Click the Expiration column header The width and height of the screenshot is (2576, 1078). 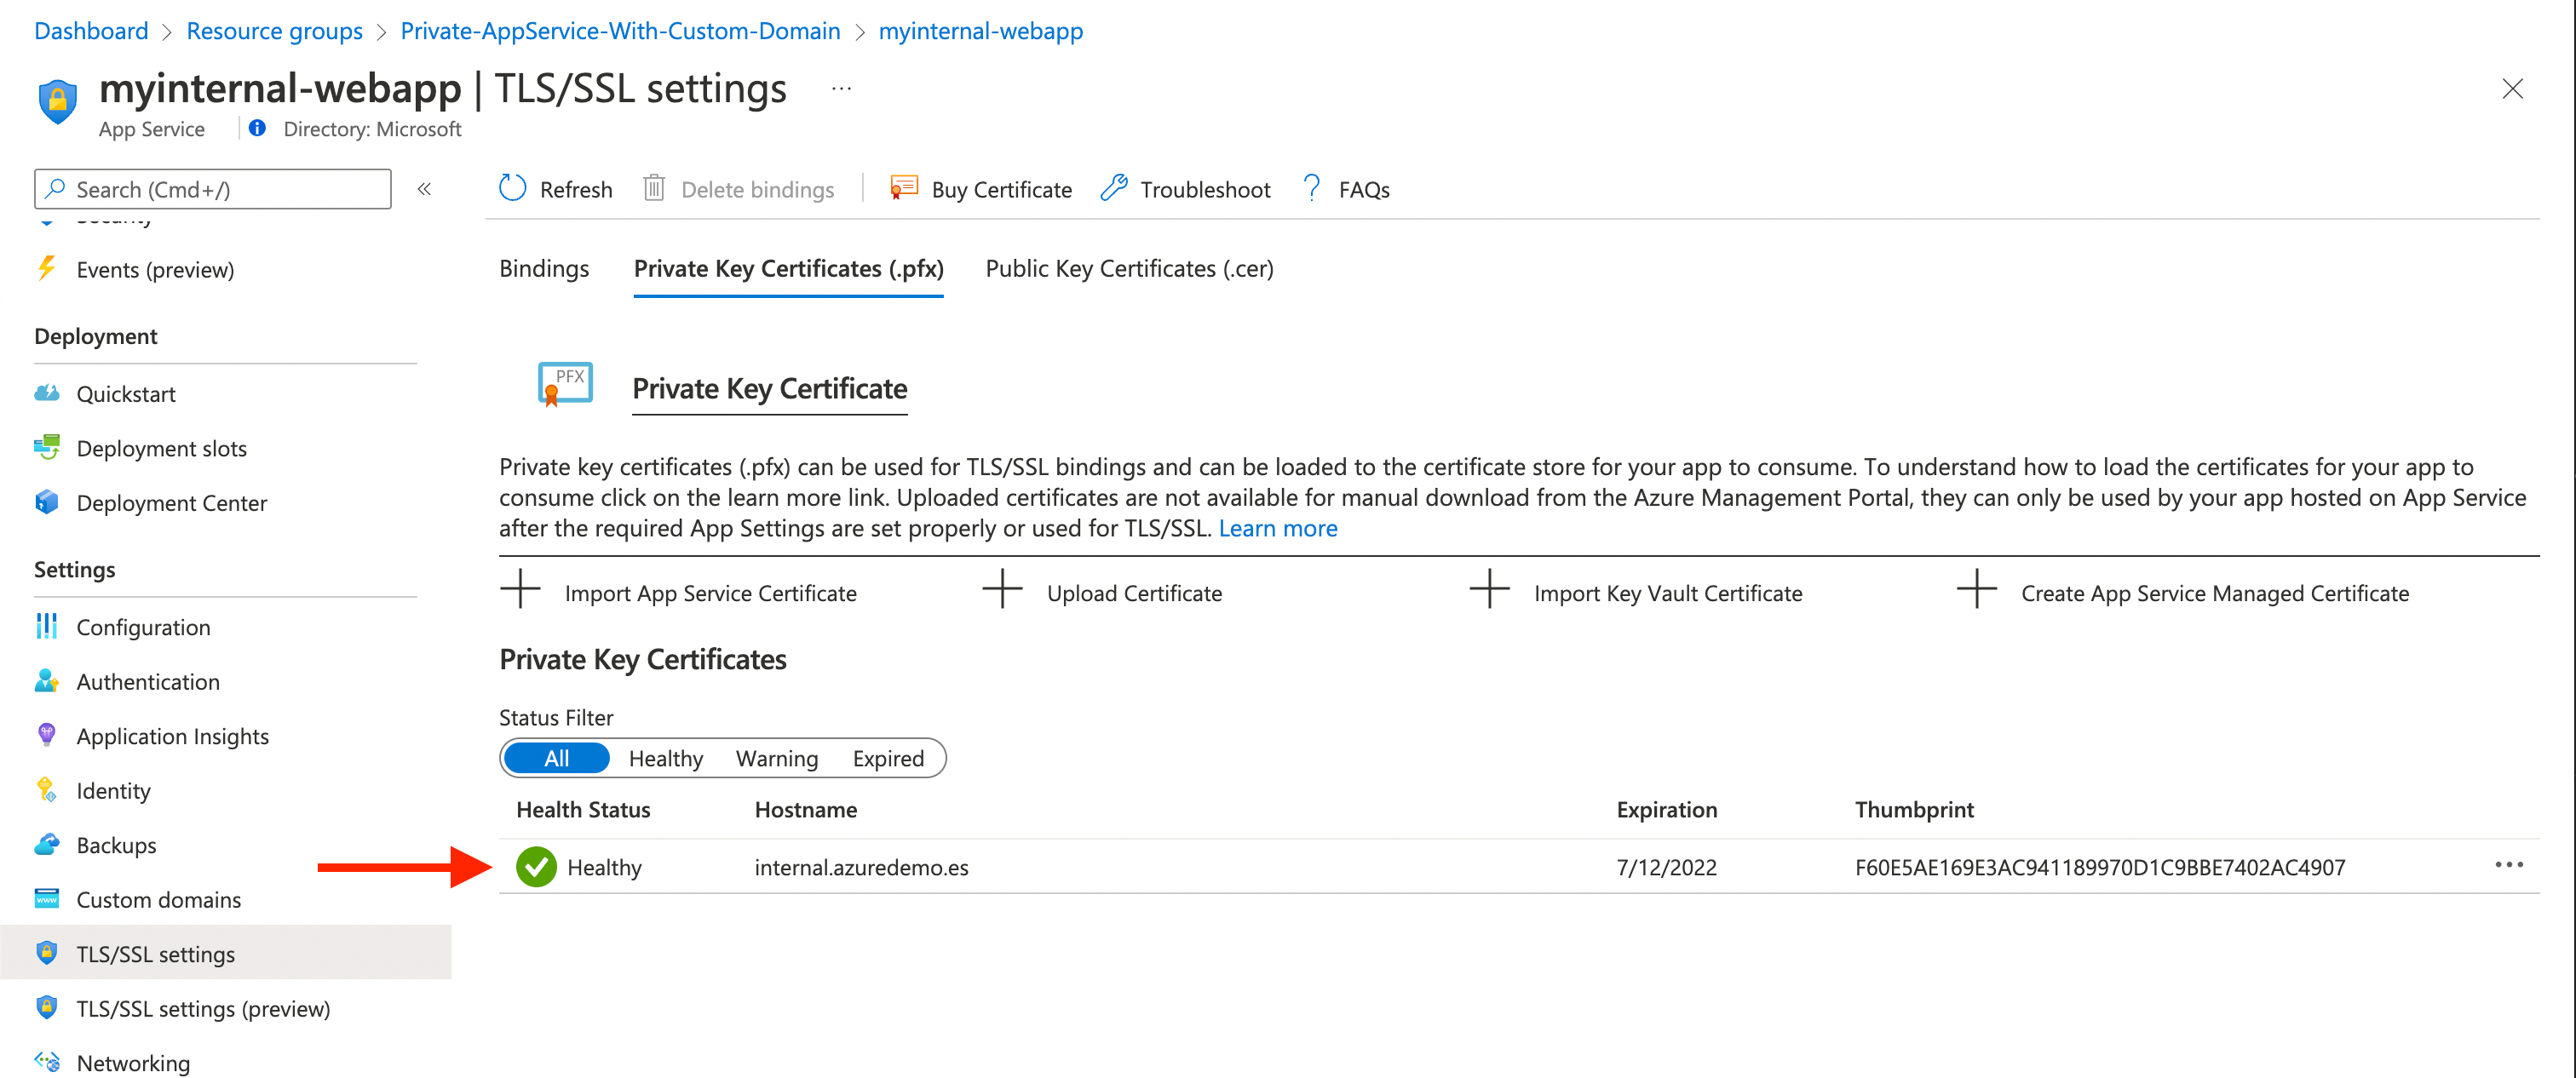[1666, 809]
